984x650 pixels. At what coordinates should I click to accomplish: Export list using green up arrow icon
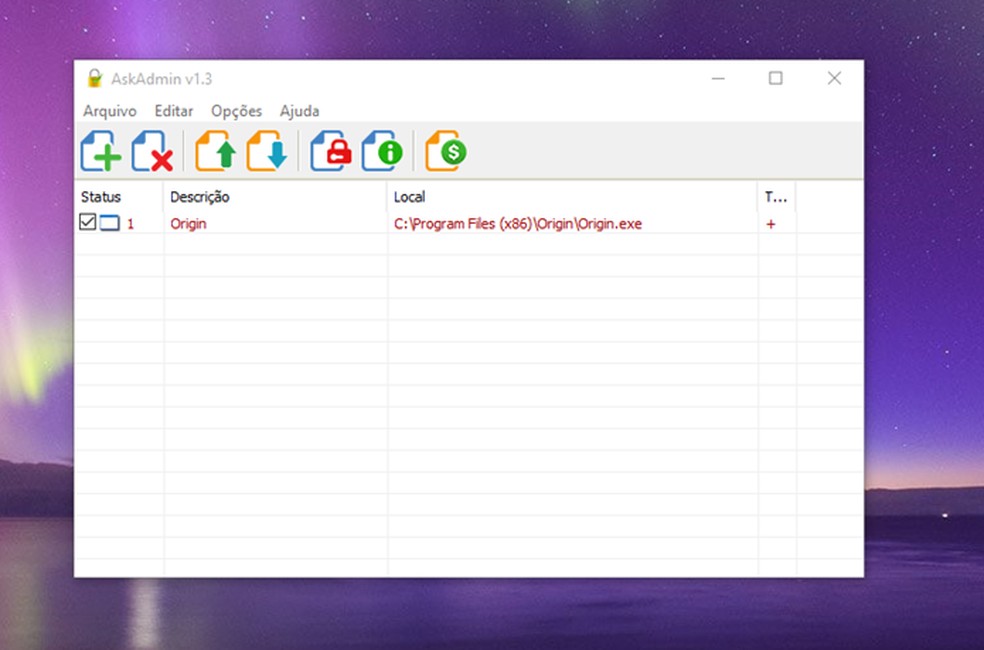pyautogui.click(x=216, y=151)
